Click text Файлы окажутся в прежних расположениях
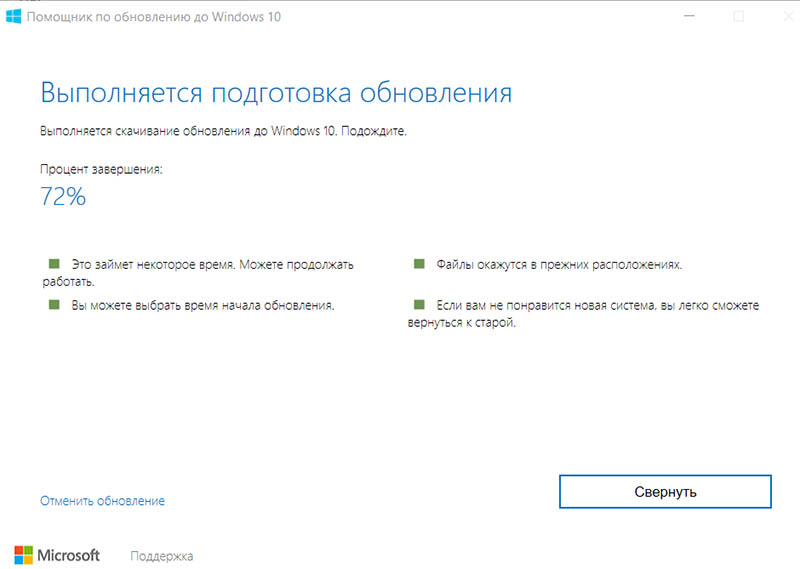The height and width of the screenshot is (569, 800). click(x=559, y=264)
